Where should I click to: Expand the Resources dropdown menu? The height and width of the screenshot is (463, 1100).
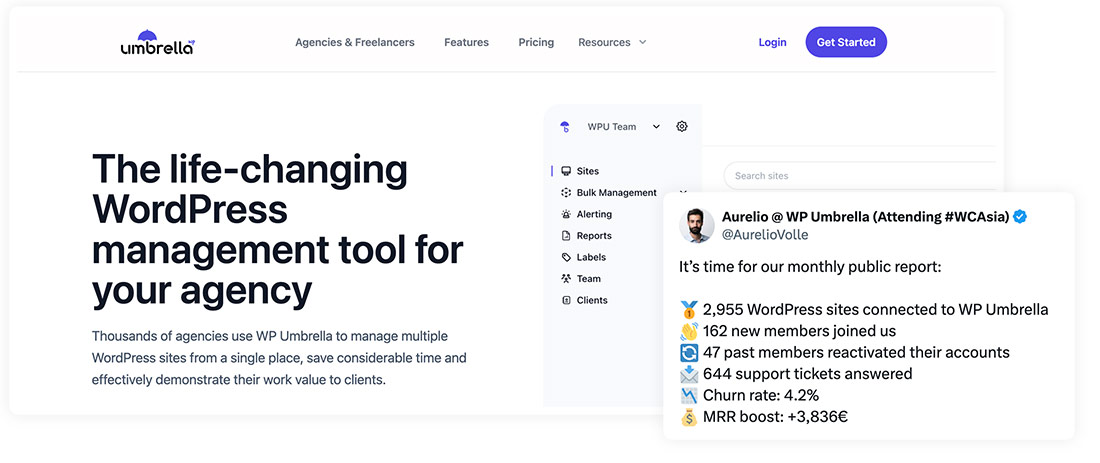click(612, 42)
